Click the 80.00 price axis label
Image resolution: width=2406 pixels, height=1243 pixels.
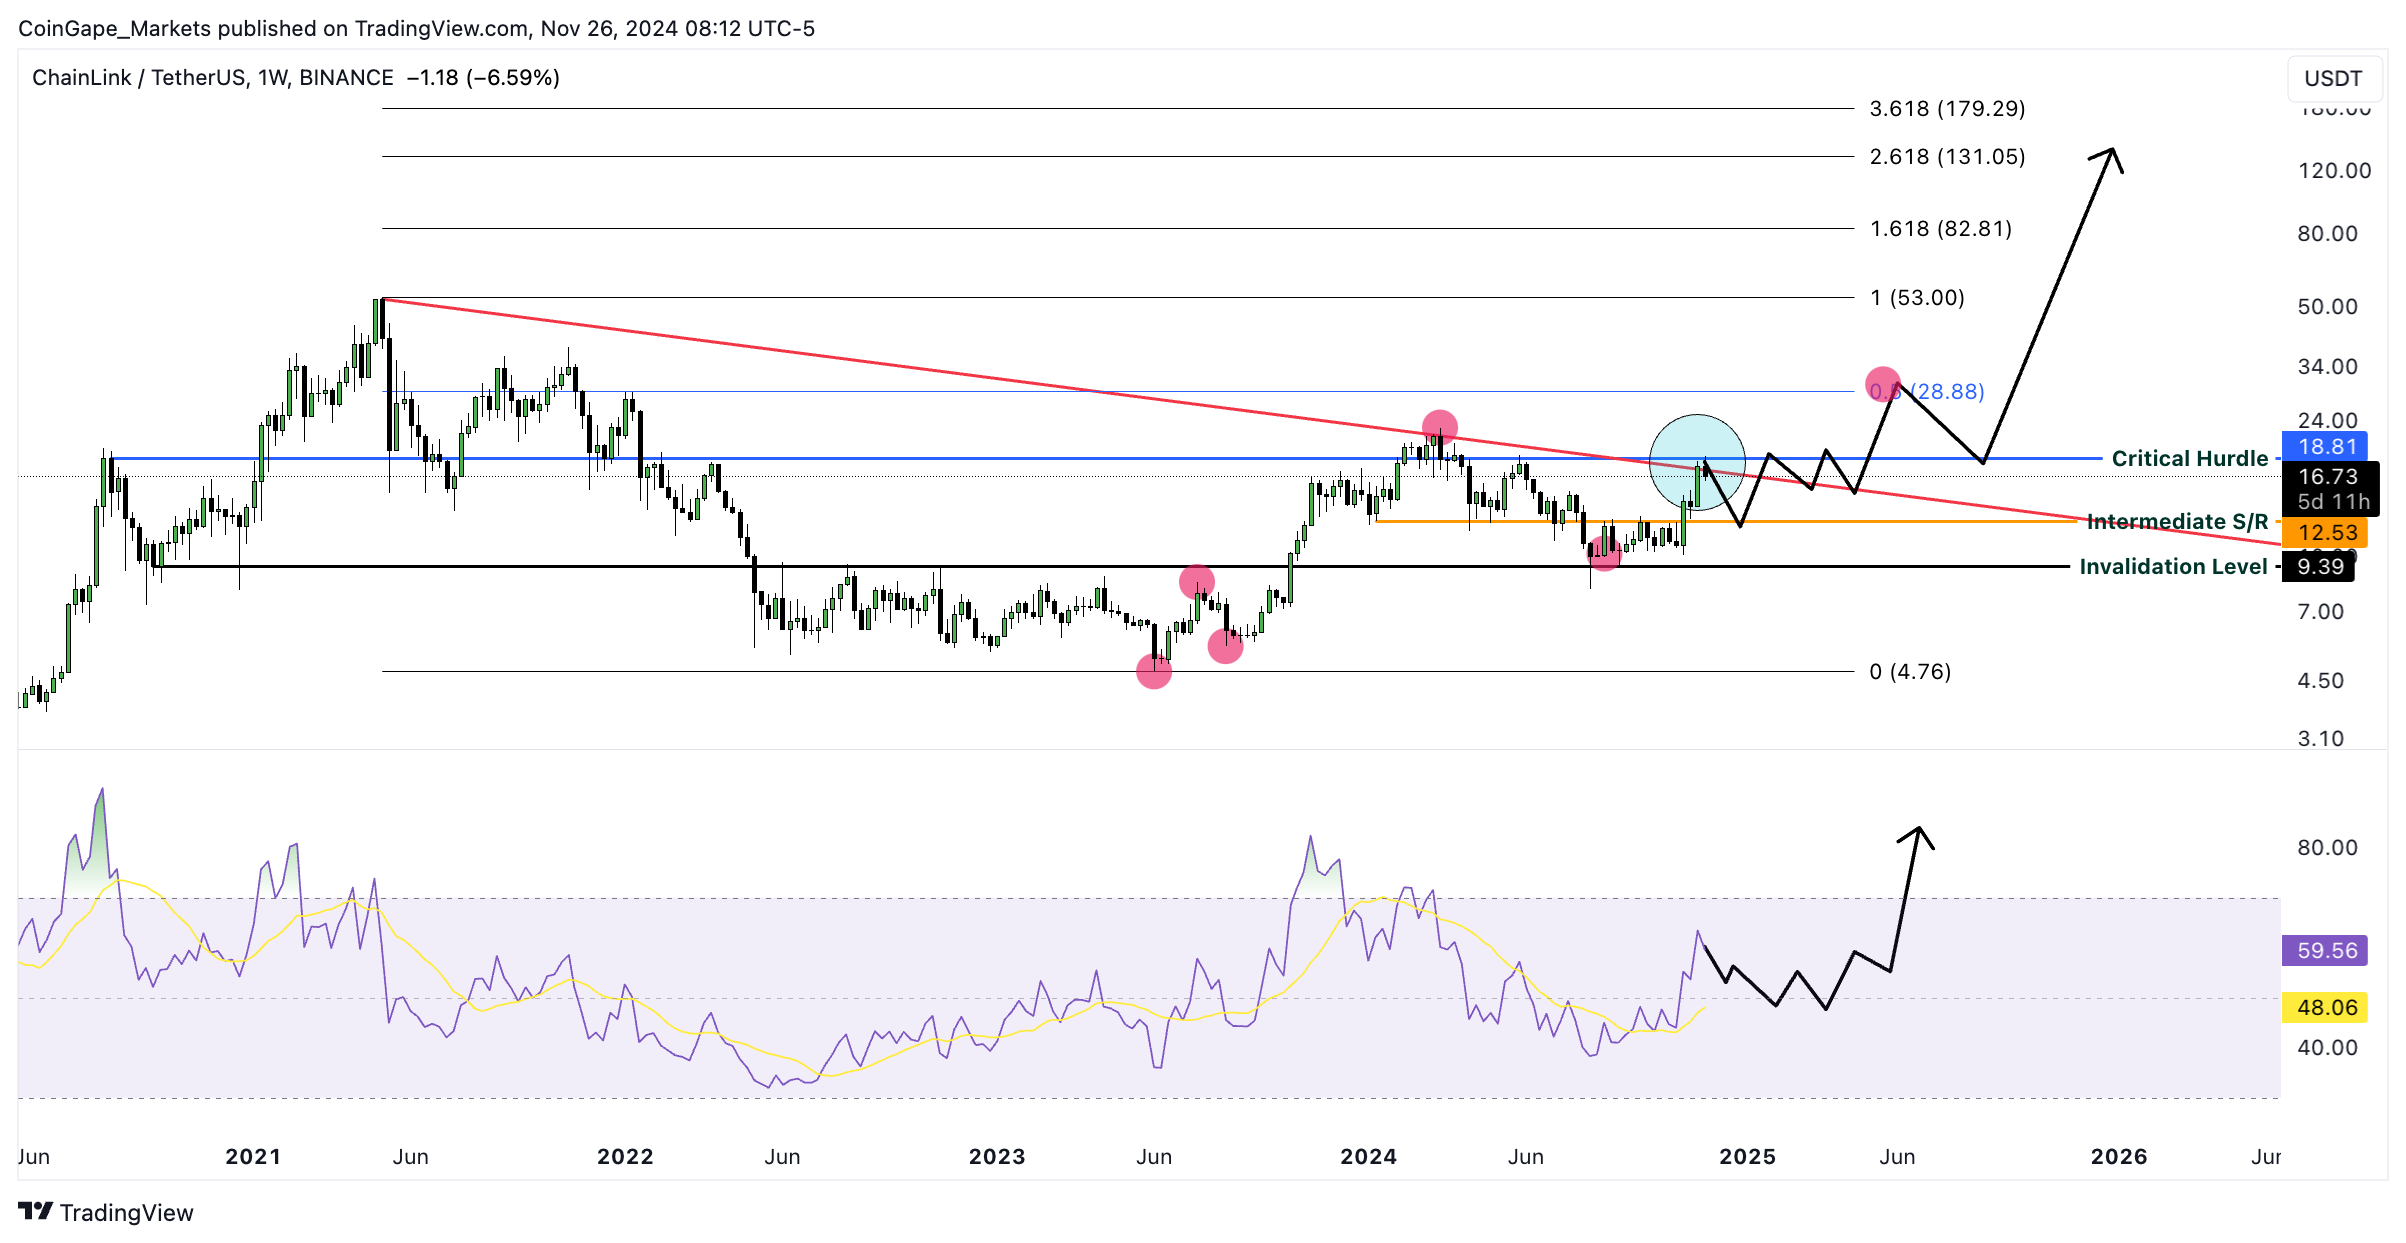(x=2327, y=233)
